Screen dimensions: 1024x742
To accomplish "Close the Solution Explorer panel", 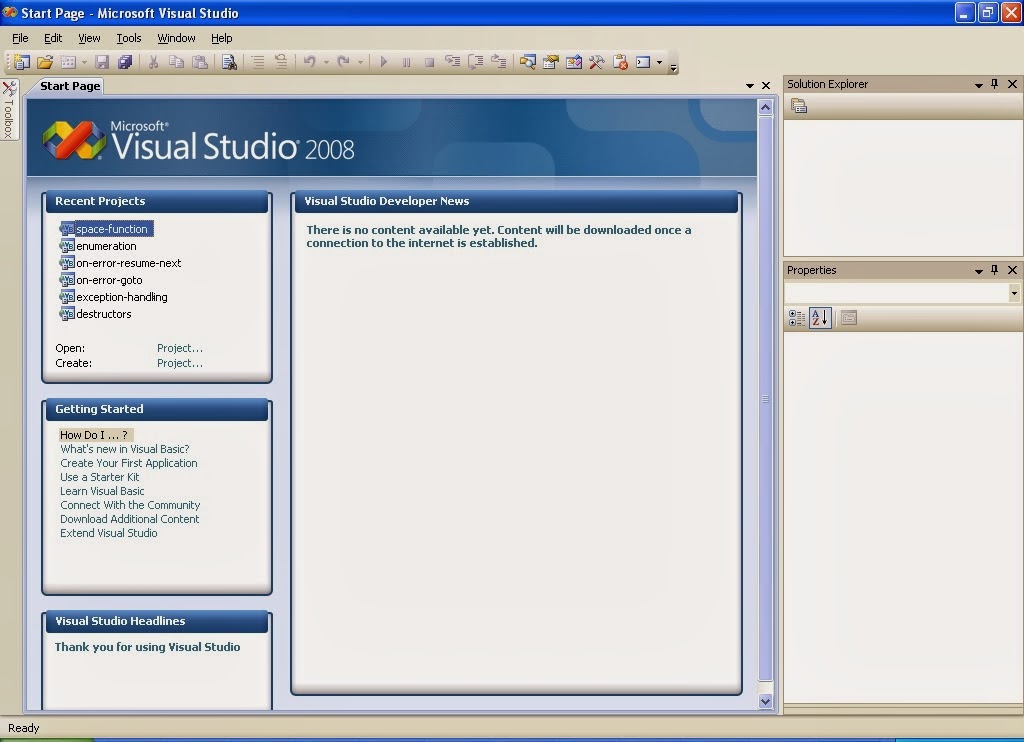I will coord(1012,84).
